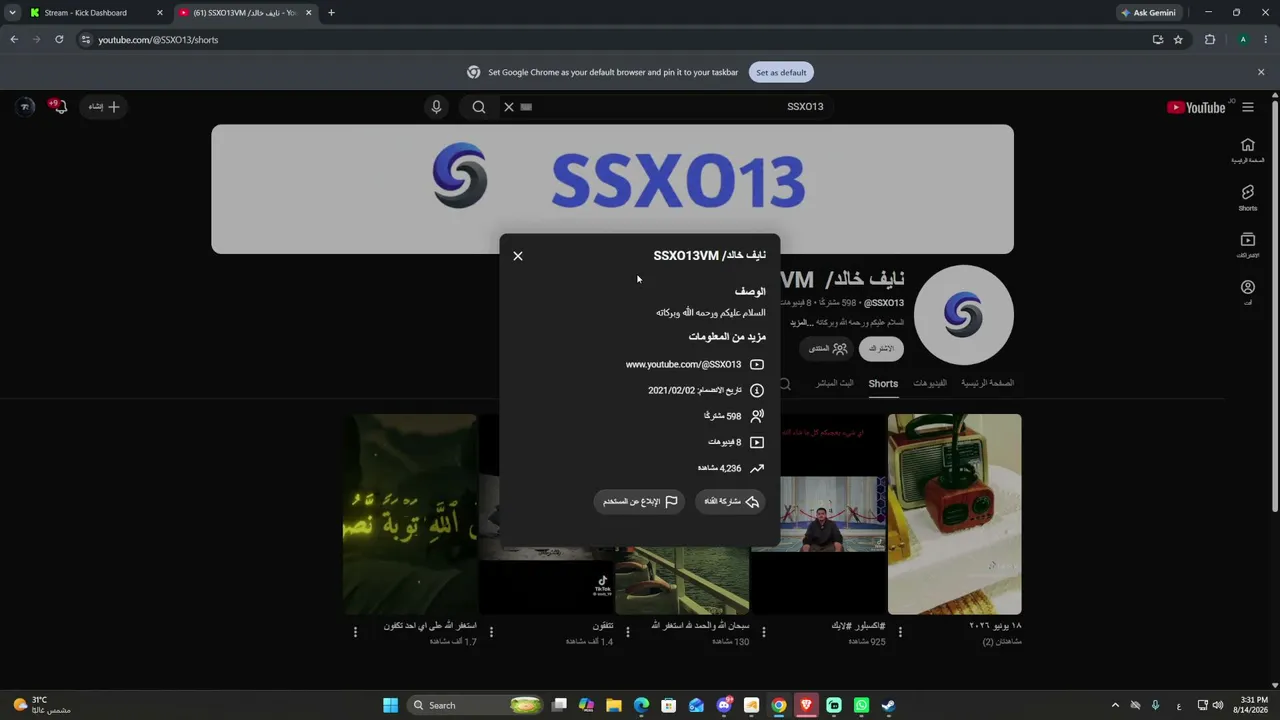
Task: Switch to the channel Home tab
Action: point(987,383)
